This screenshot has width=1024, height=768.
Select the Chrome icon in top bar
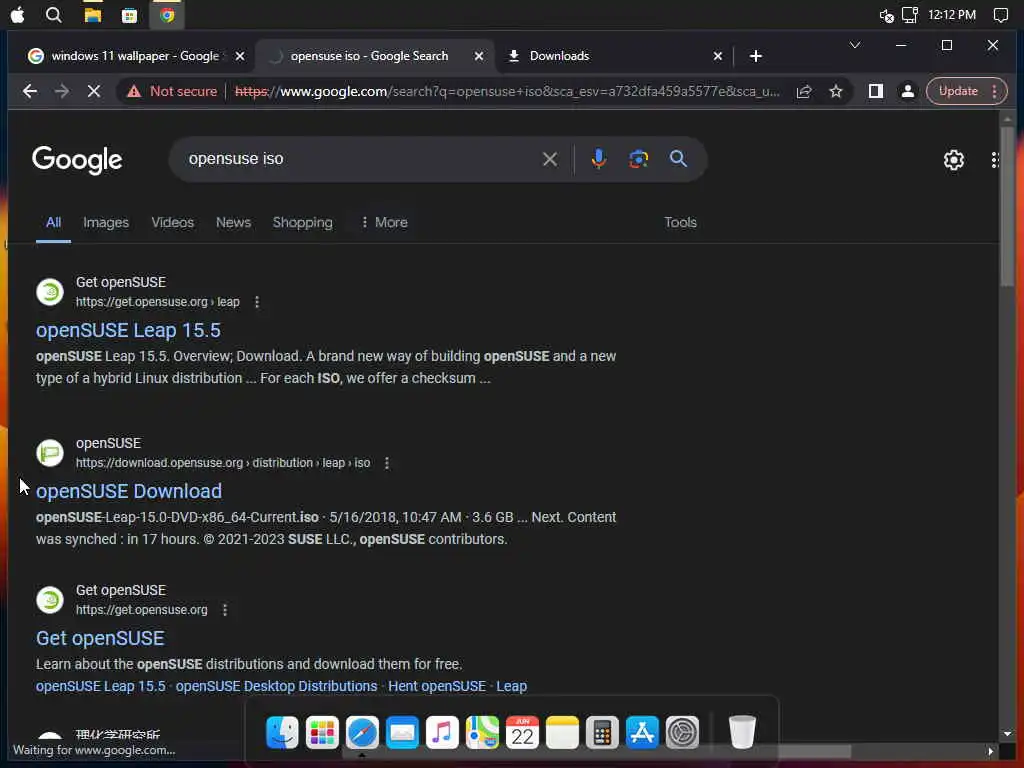click(x=167, y=15)
